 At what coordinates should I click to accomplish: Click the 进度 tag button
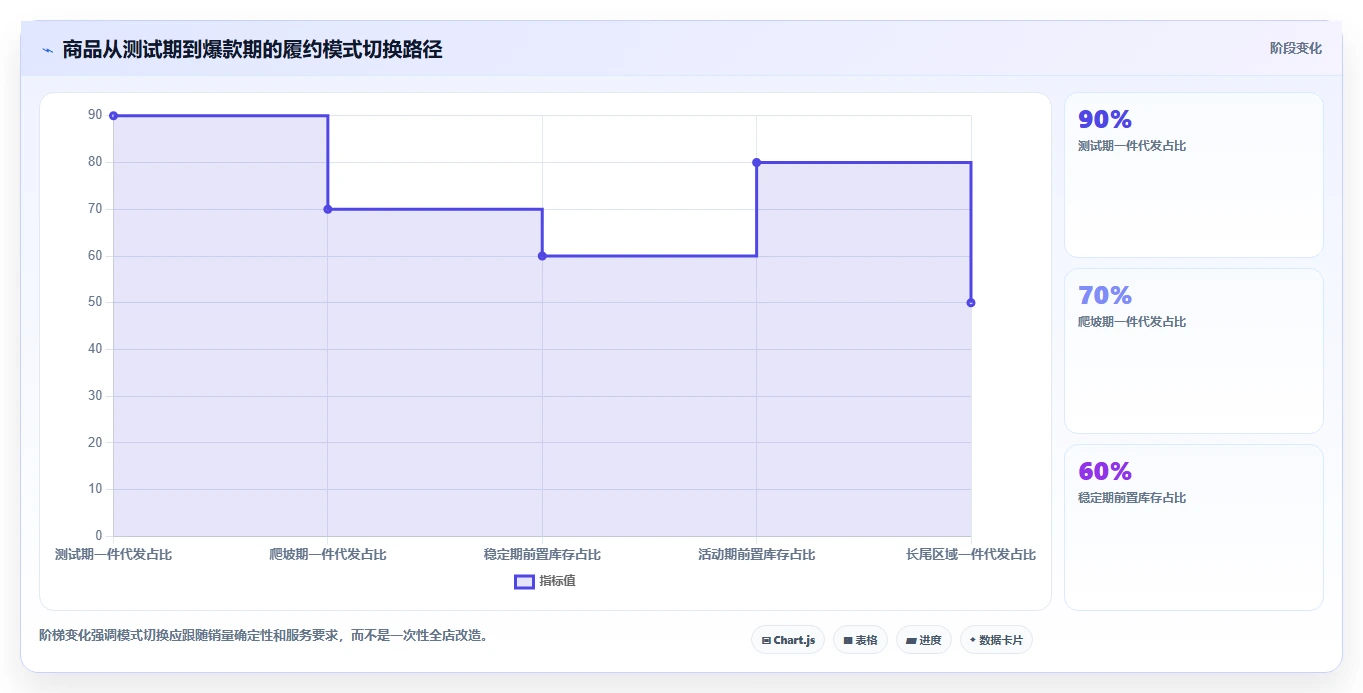click(923, 640)
